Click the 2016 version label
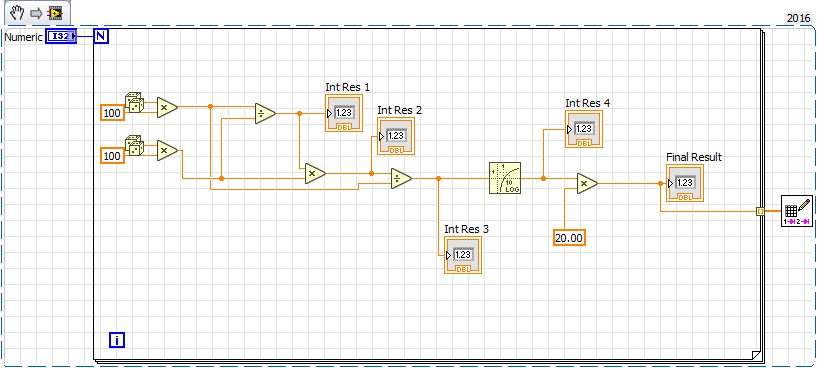 tap(798, 18)
